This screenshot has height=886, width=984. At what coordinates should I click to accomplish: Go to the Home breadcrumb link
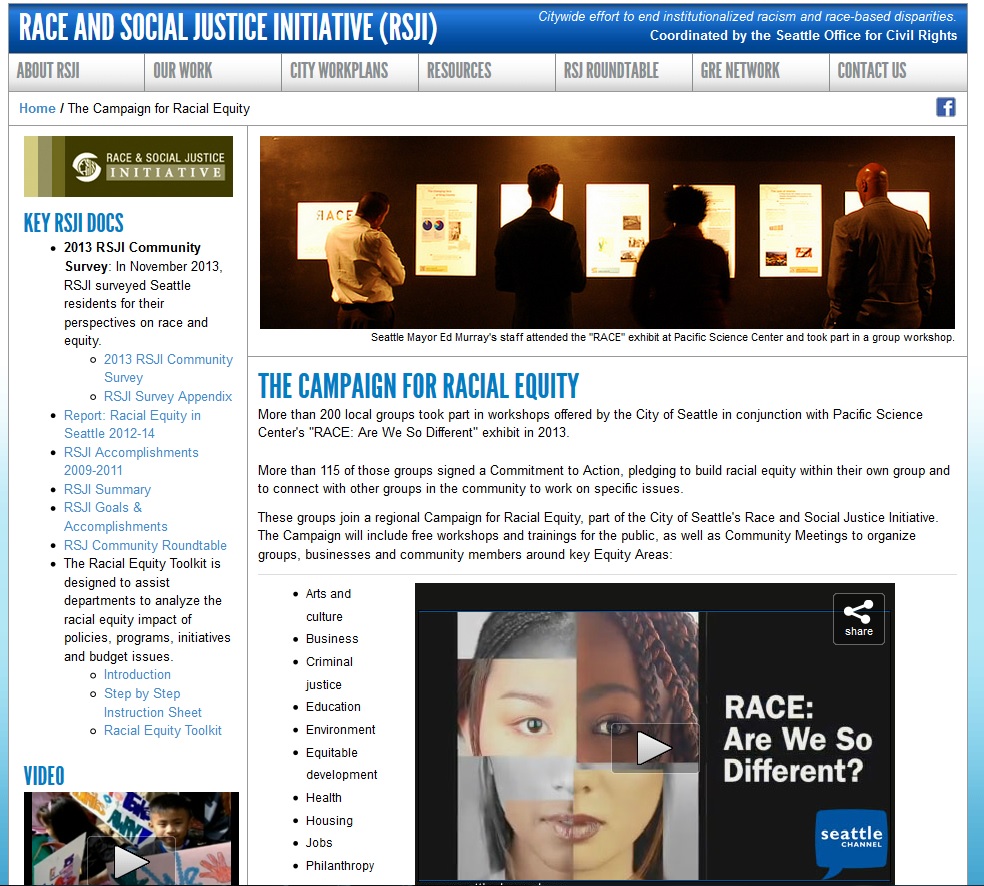click(37, 109)
